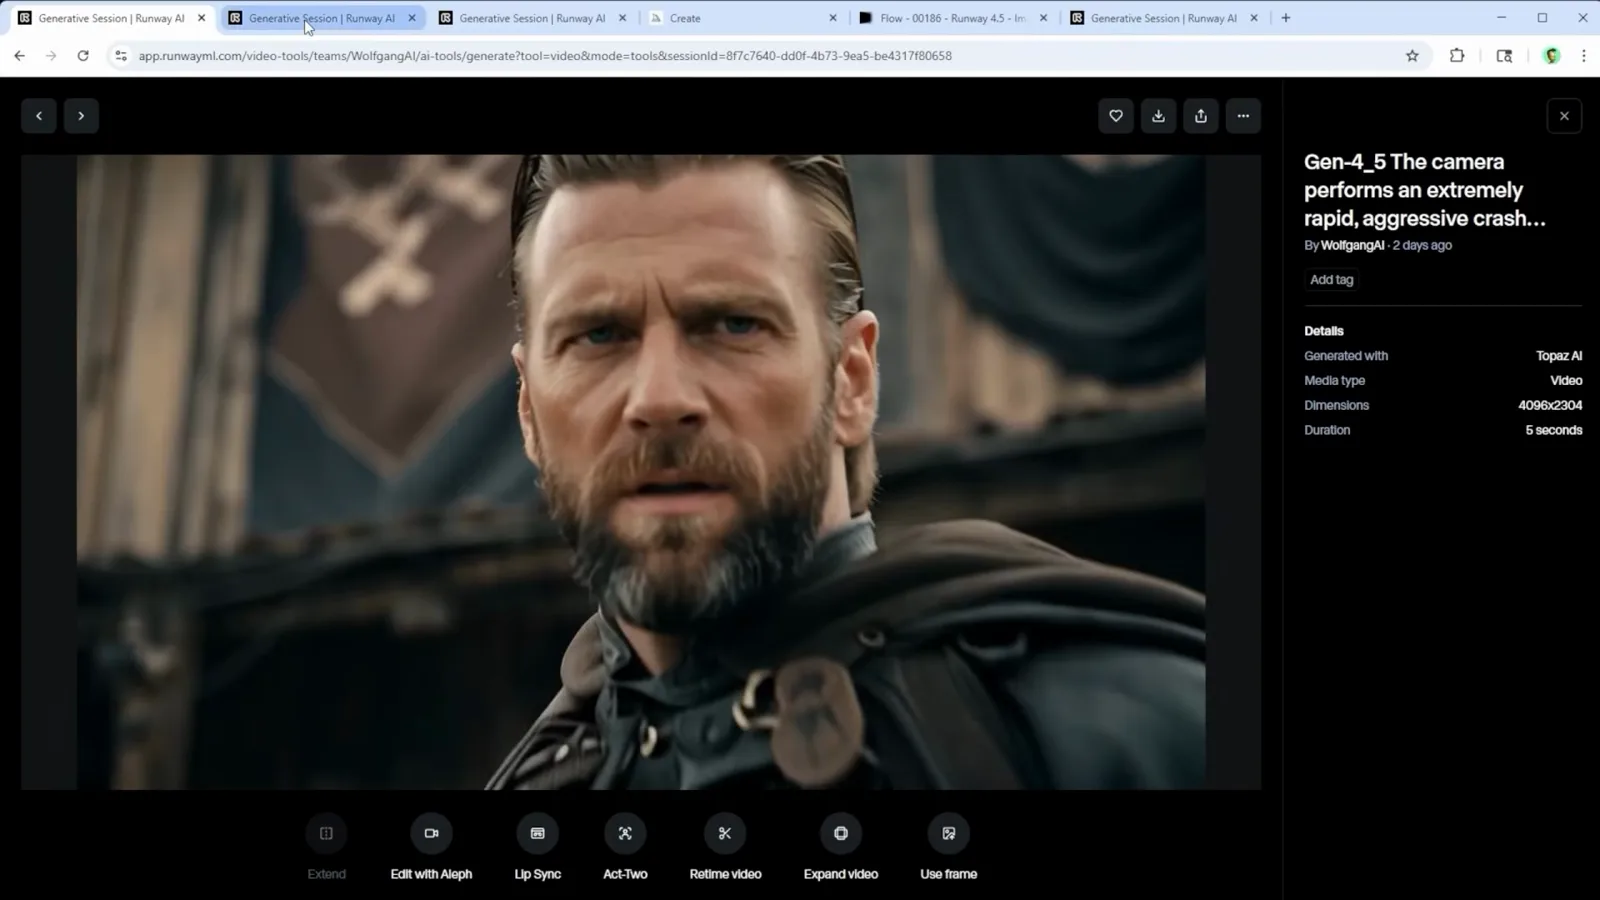Screen dimensions: 1600x900
Task: Close the details panel
Action: point(1564,116)
